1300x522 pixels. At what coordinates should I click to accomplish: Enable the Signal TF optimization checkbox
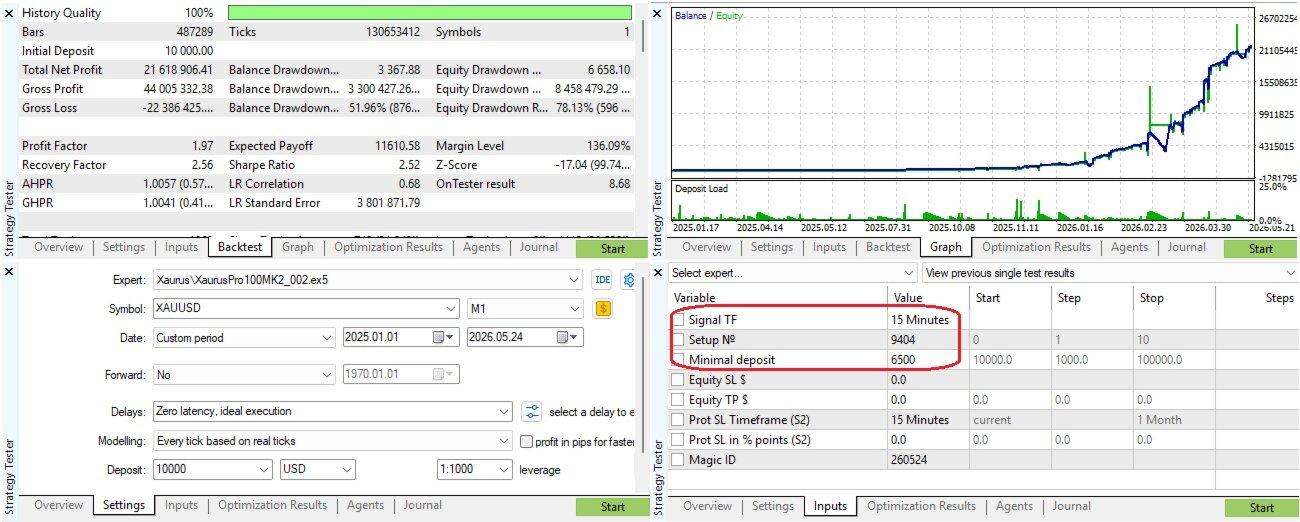(x=679, y=320)
